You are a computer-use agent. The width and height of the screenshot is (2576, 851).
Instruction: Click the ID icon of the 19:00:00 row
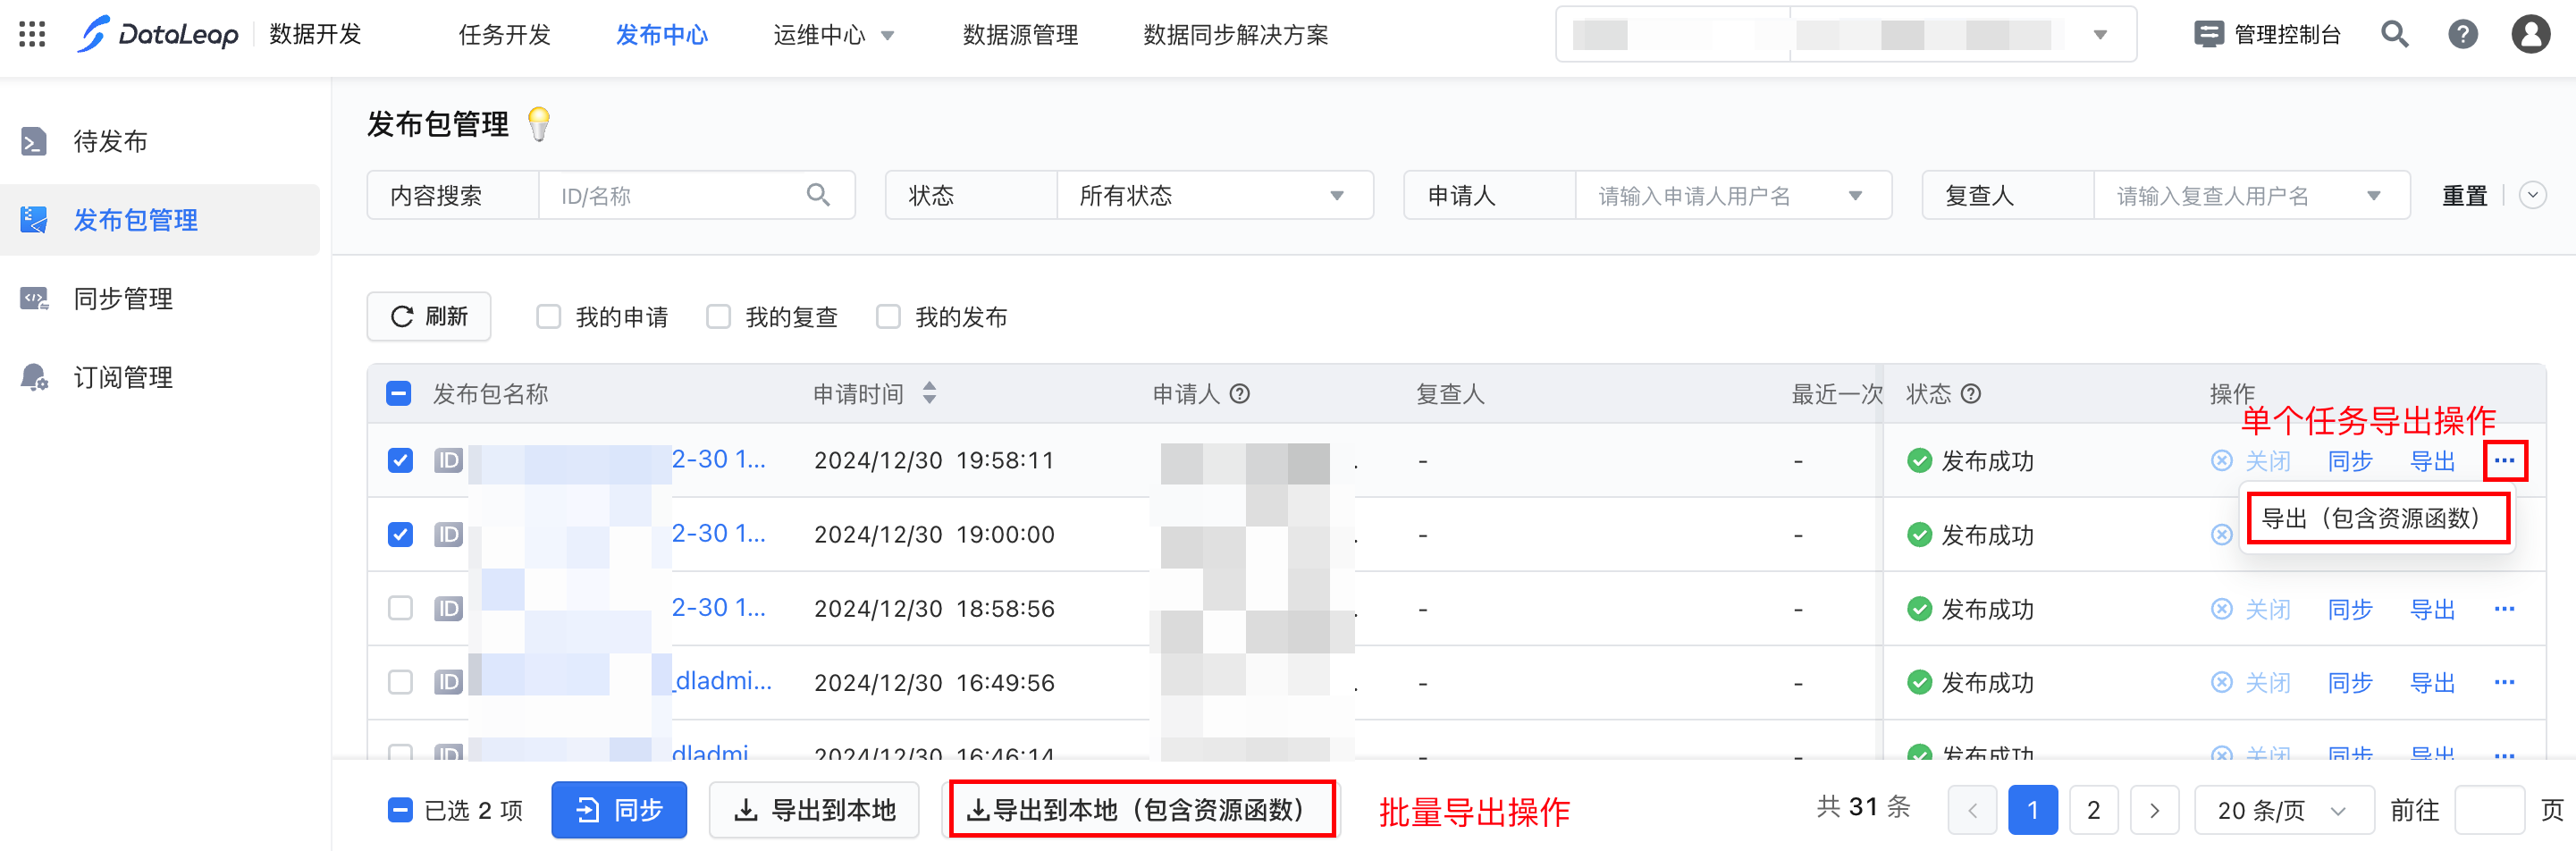(448, 535)
